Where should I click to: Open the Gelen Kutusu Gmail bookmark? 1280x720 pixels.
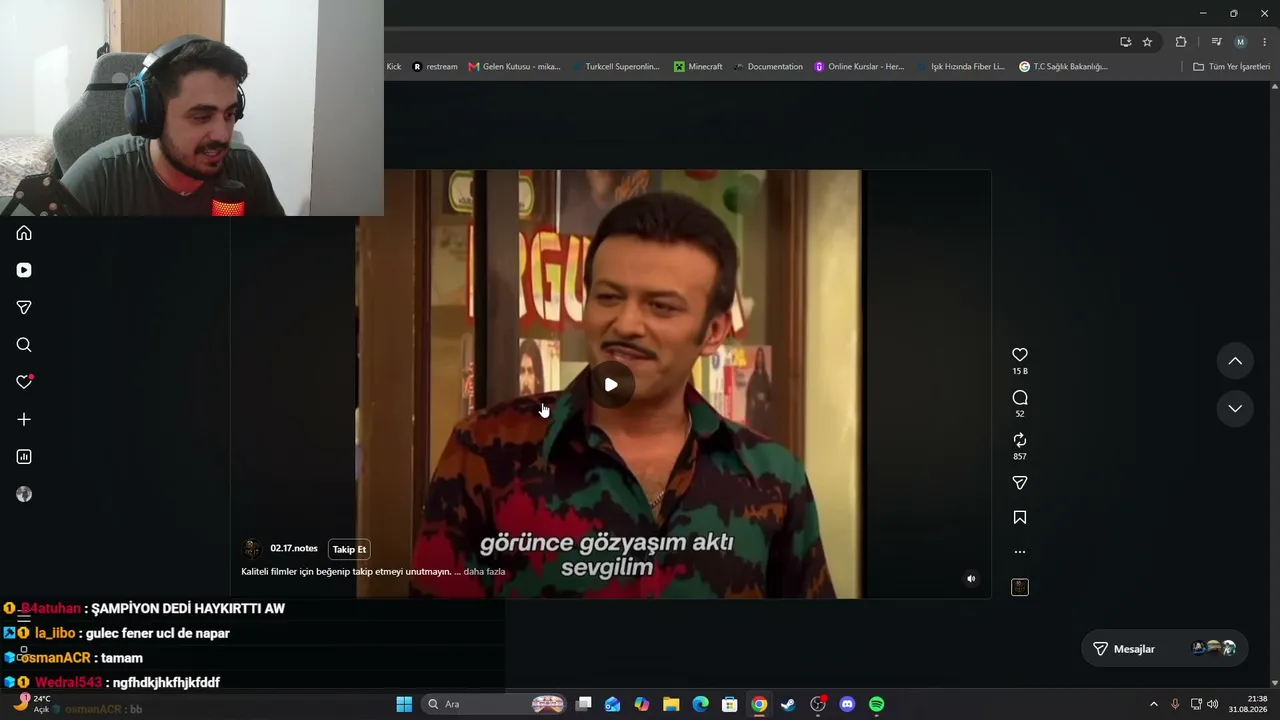coord(515,67)
